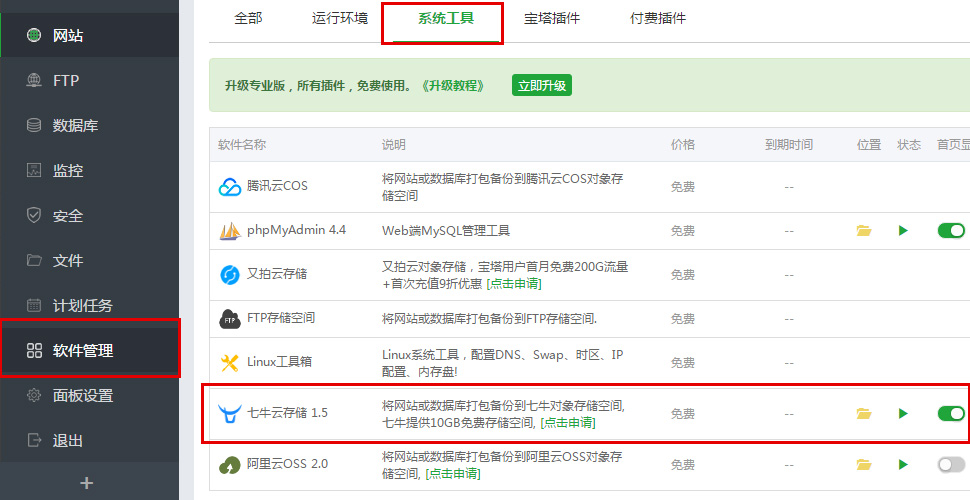
Task: Click the 七牛云存储 bull logo icon
Action: point(230,413)
